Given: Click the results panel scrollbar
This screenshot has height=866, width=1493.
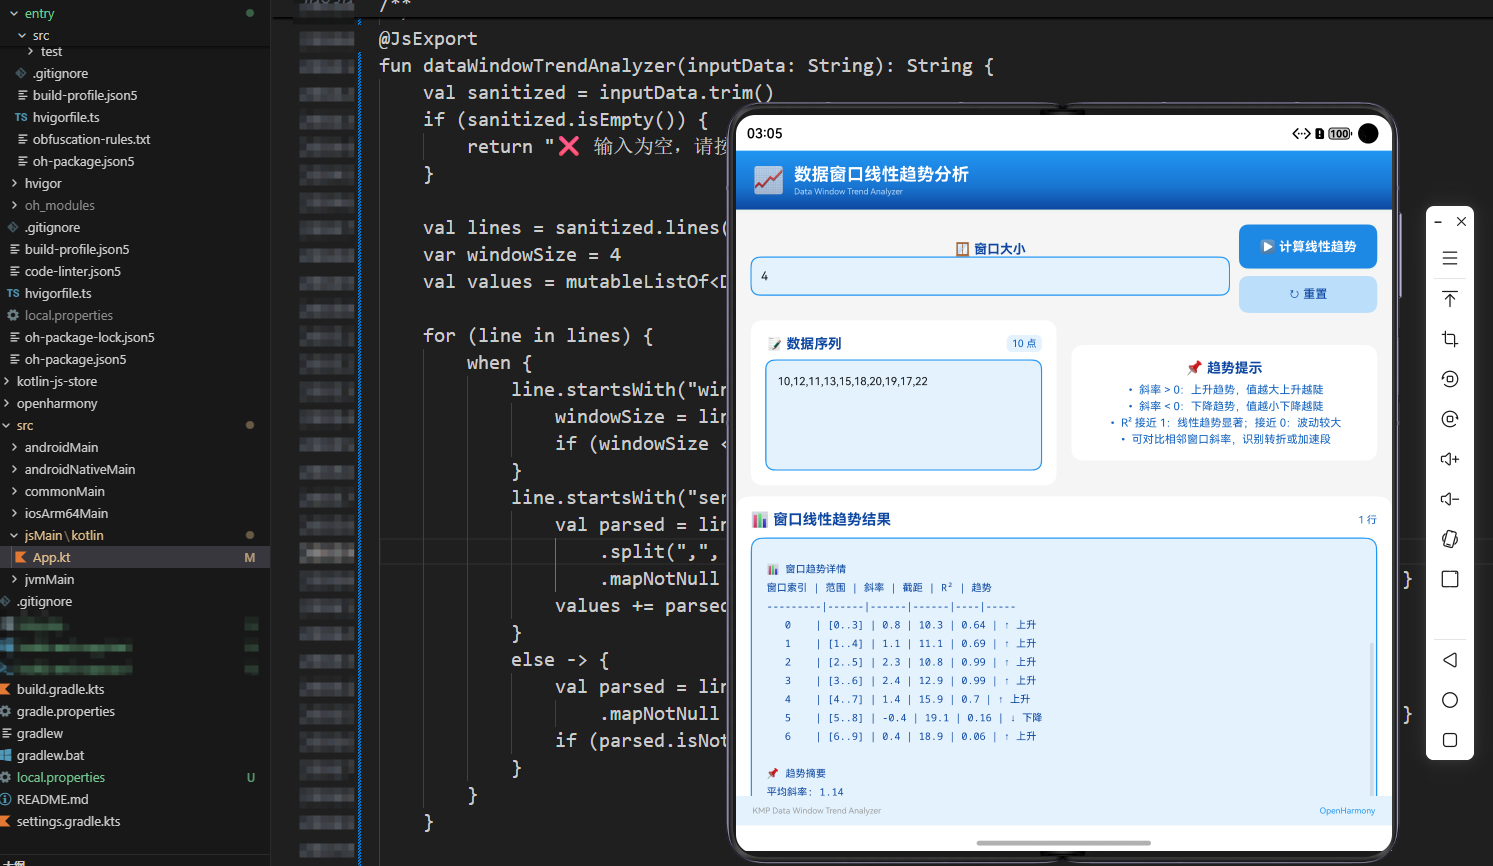Looking at the screenshot, I should pyautogui.click(x=1371, y=718).
